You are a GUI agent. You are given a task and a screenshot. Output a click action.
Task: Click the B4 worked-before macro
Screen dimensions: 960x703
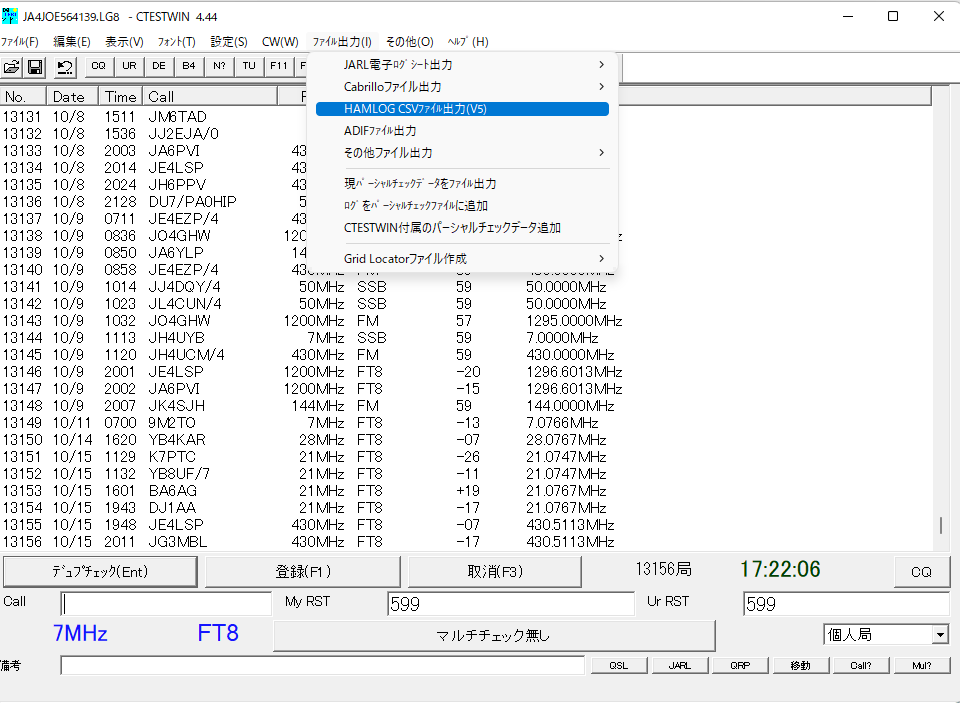point(188,66)
